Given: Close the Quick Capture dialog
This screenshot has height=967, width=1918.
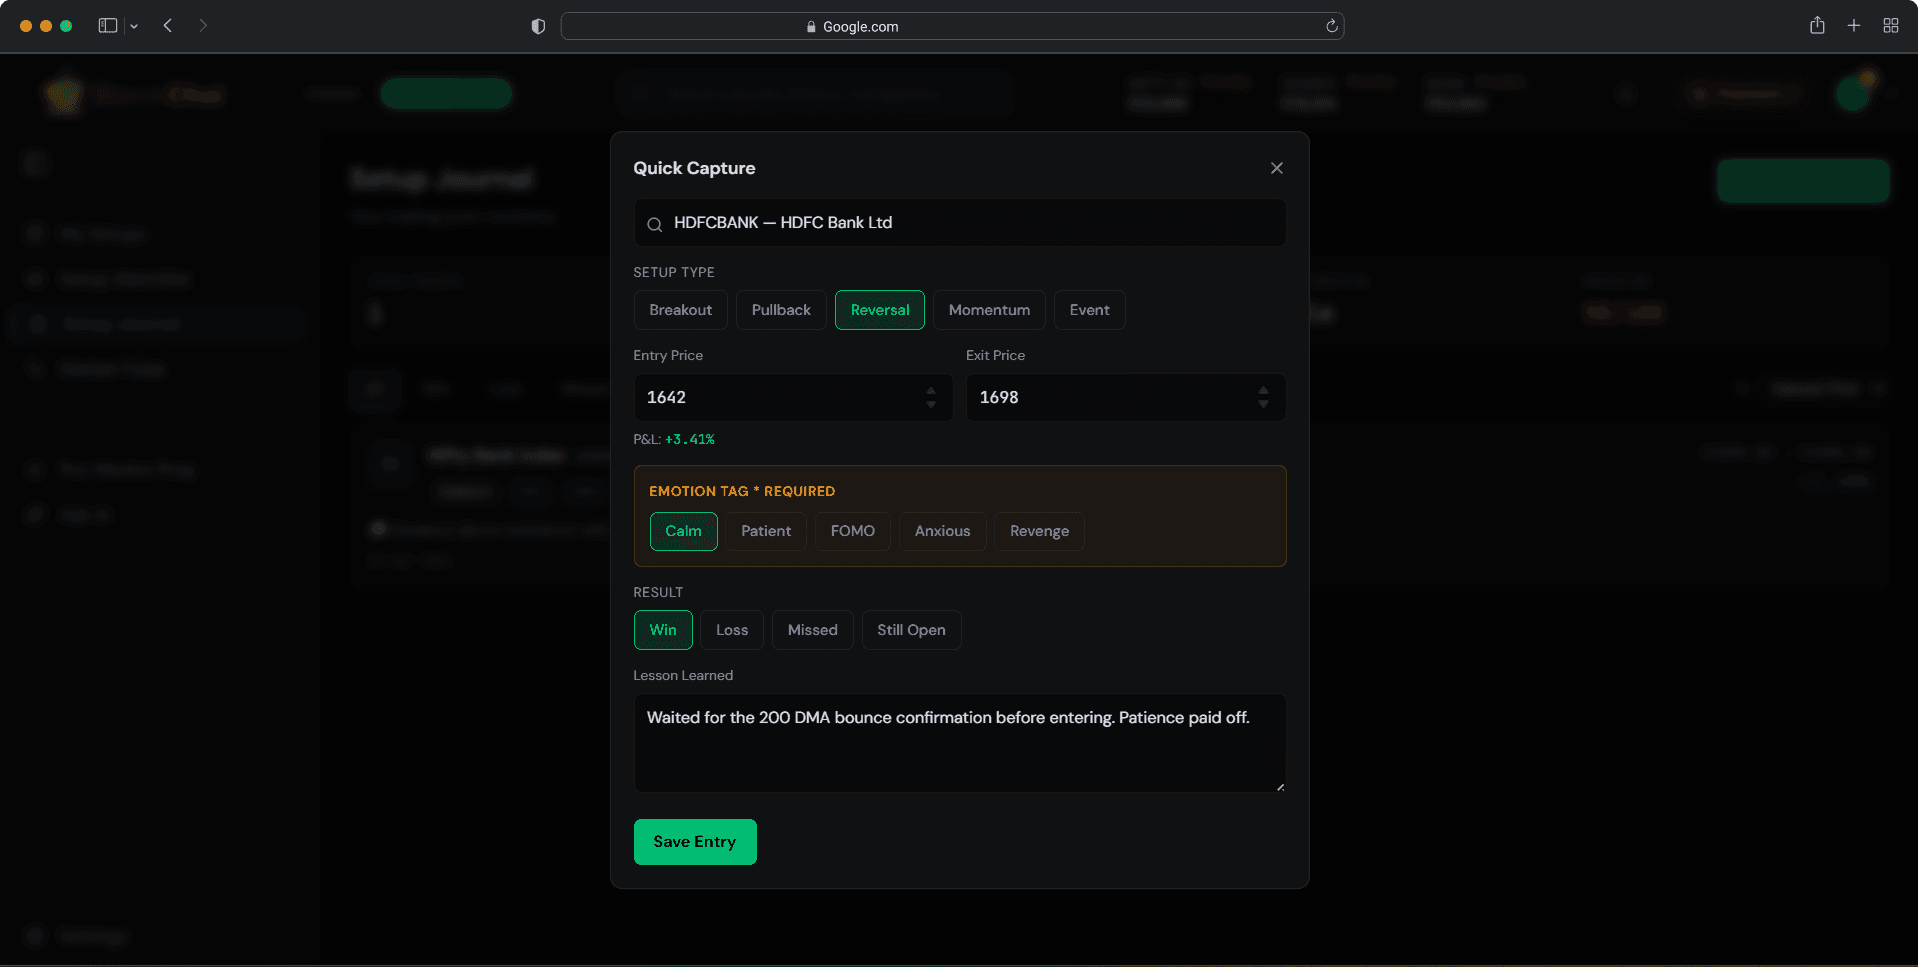Looking at the screenshot, I should click(1276, 168).
